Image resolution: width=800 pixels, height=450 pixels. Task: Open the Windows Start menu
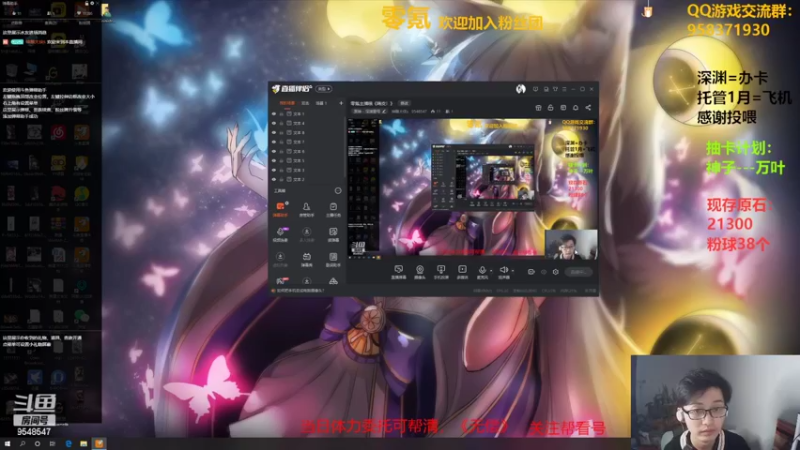pyautogui.click(x=7, y=444)
